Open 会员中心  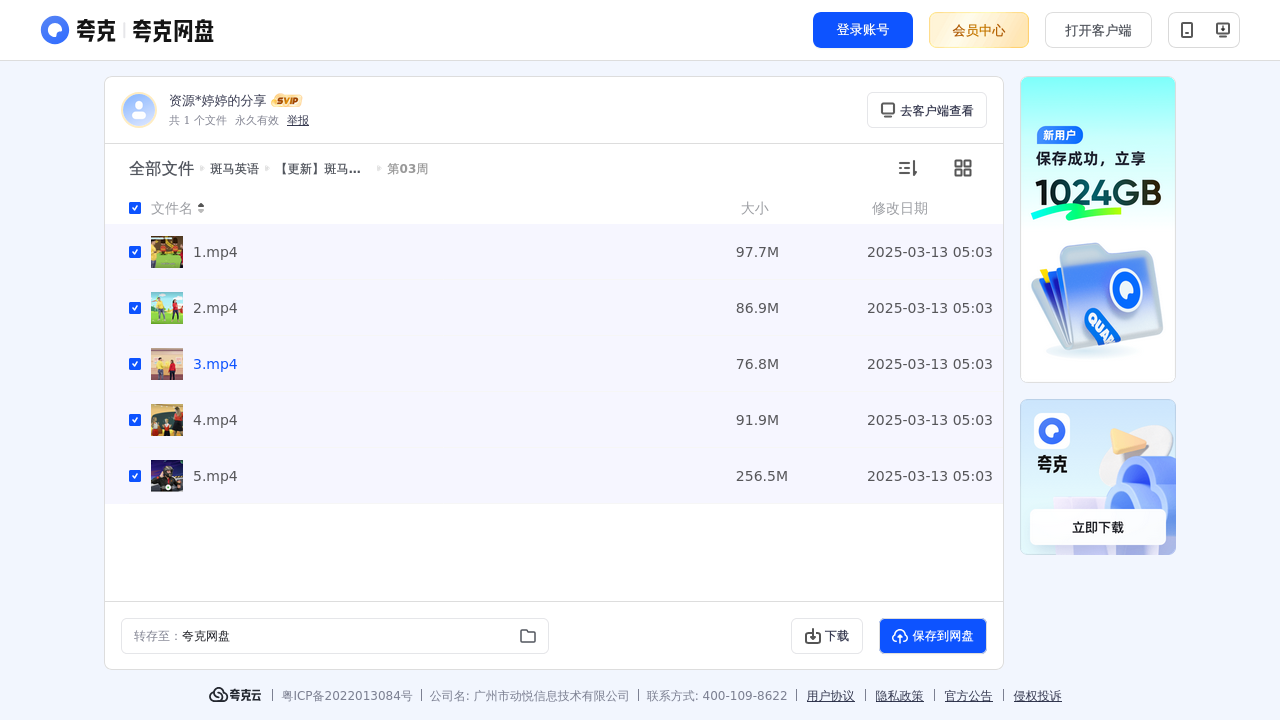point(979,30)
